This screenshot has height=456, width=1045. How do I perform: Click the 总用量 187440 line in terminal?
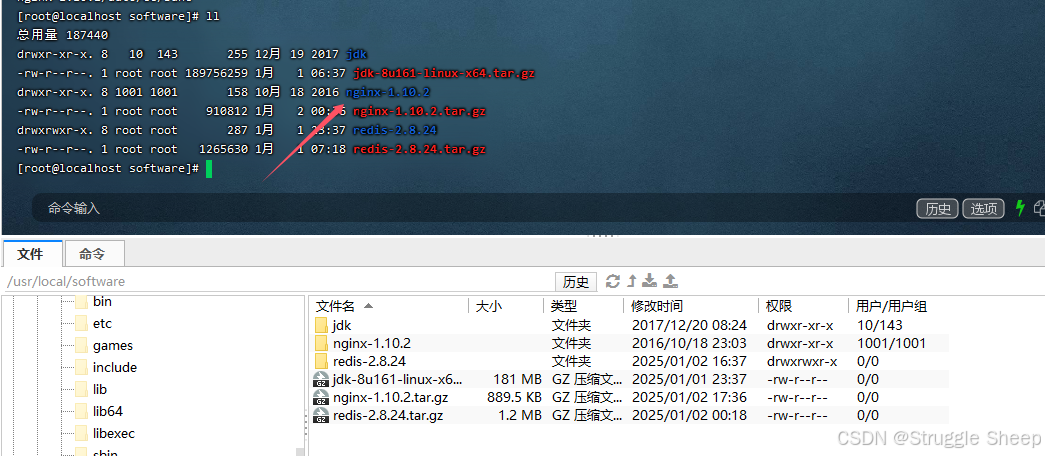(x=63, y=35)
